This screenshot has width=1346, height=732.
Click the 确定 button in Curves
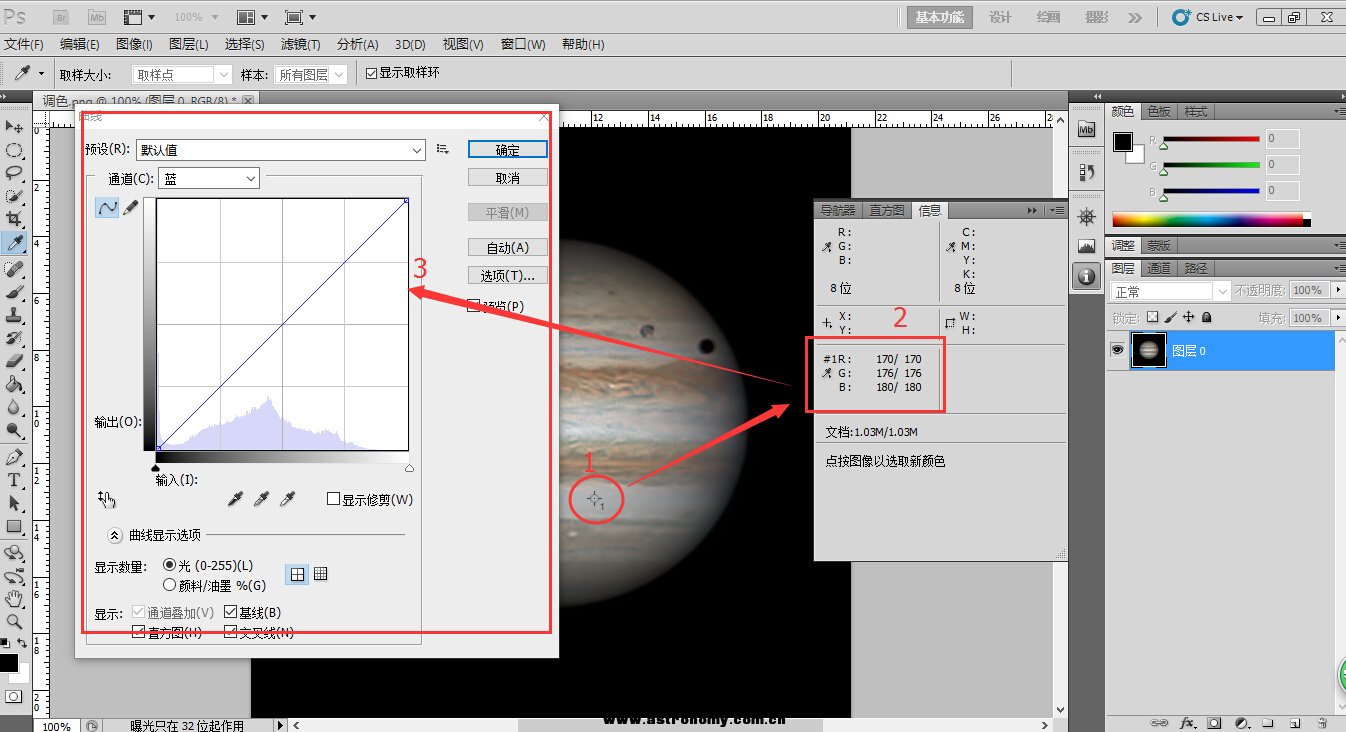click(x=508, y=149)
